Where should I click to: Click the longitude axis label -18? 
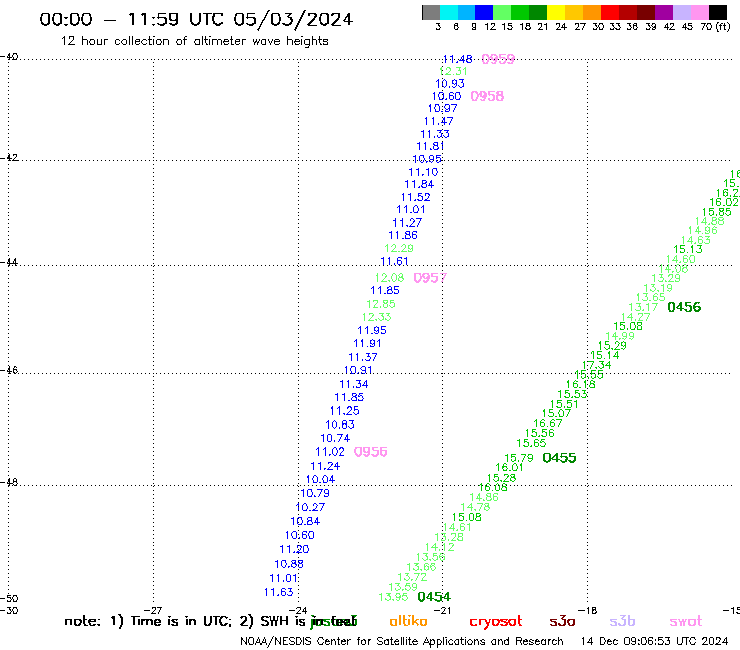[588, 610]
